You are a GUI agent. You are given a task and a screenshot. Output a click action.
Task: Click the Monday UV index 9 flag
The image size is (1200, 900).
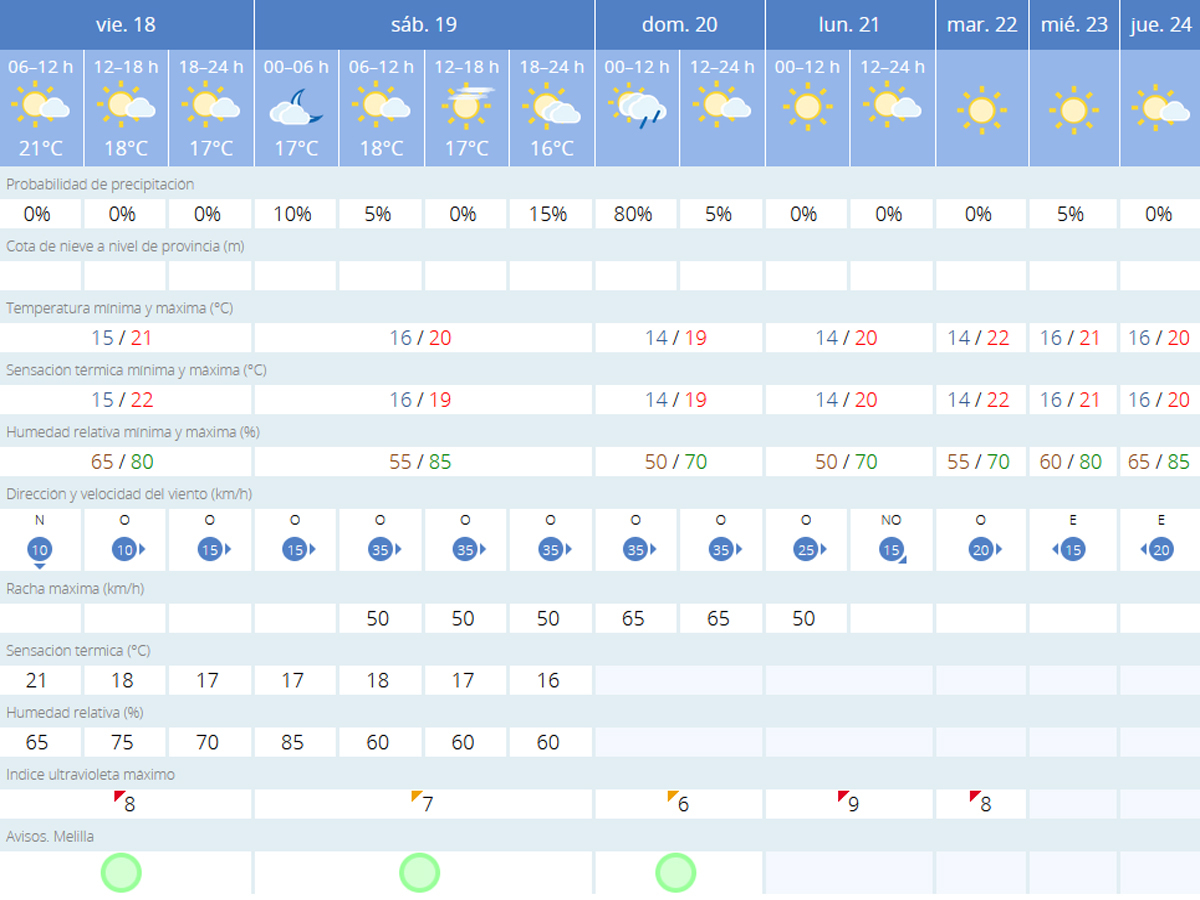(843, 796)
